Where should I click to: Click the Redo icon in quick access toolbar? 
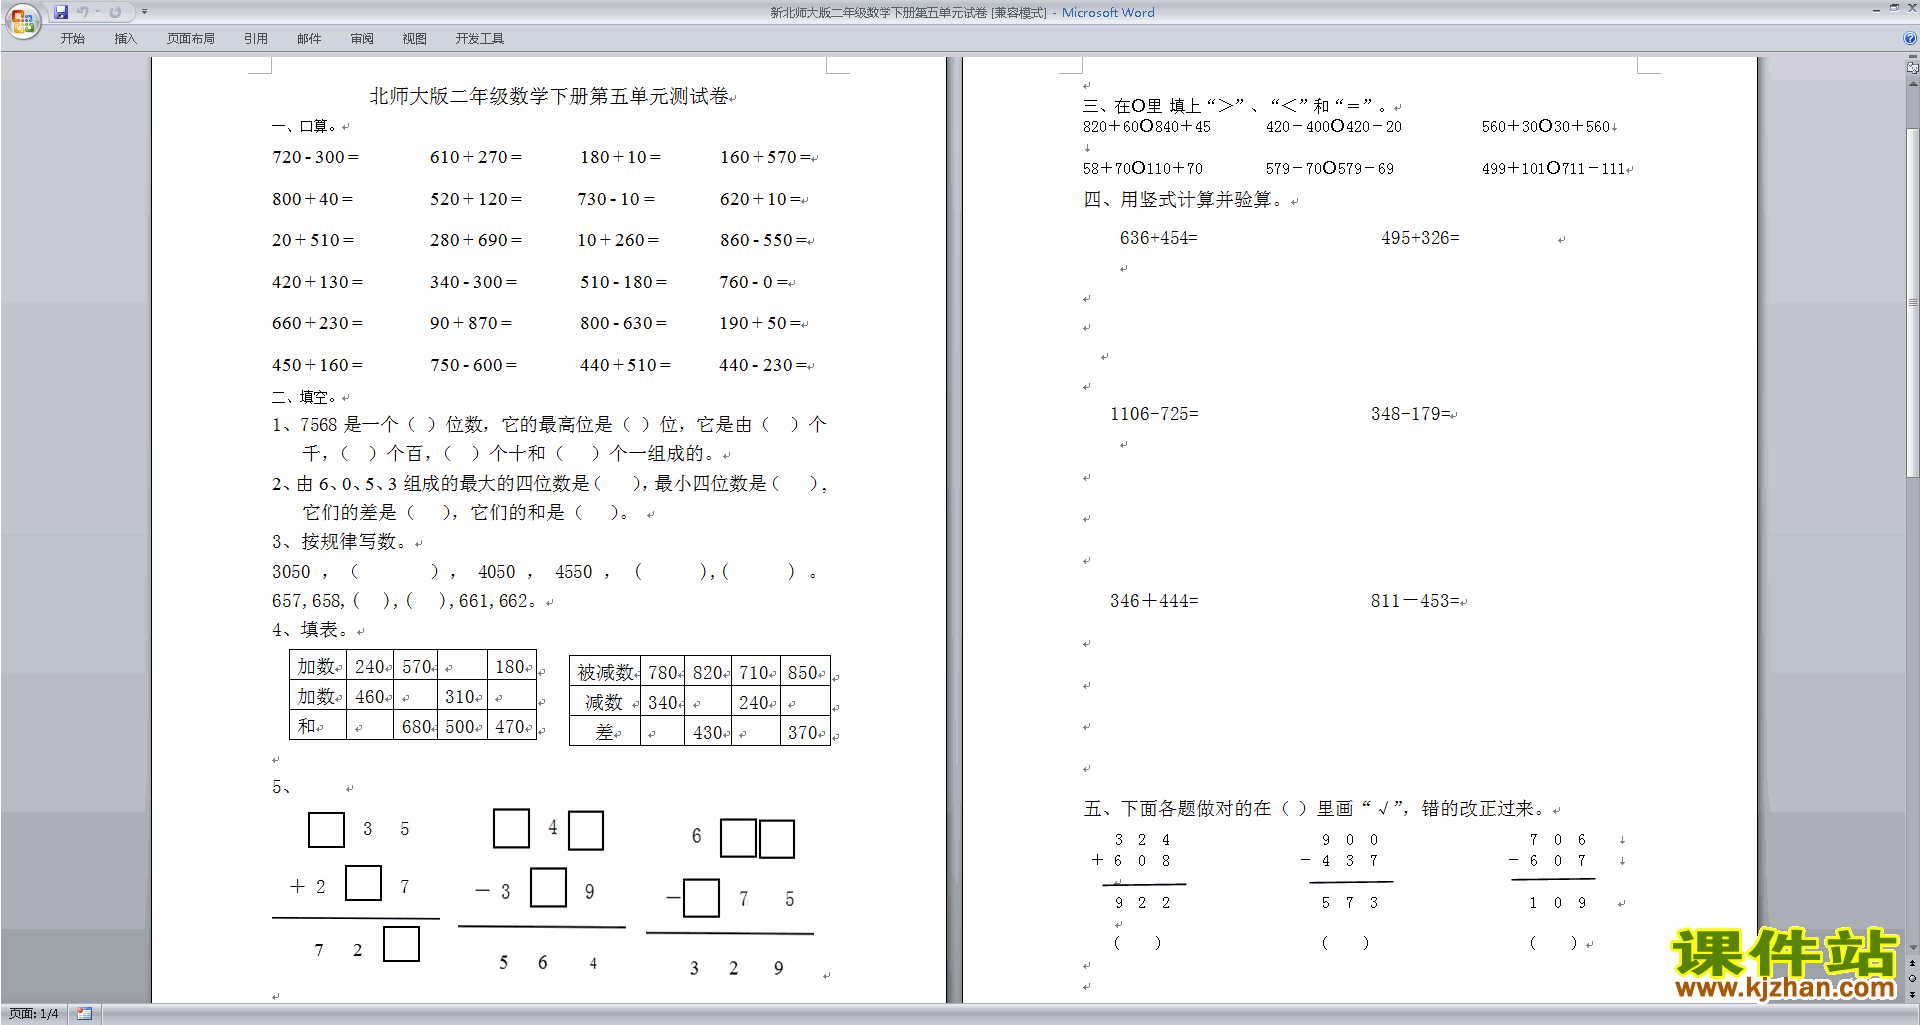pyautogui.click(x=115, y=12)
